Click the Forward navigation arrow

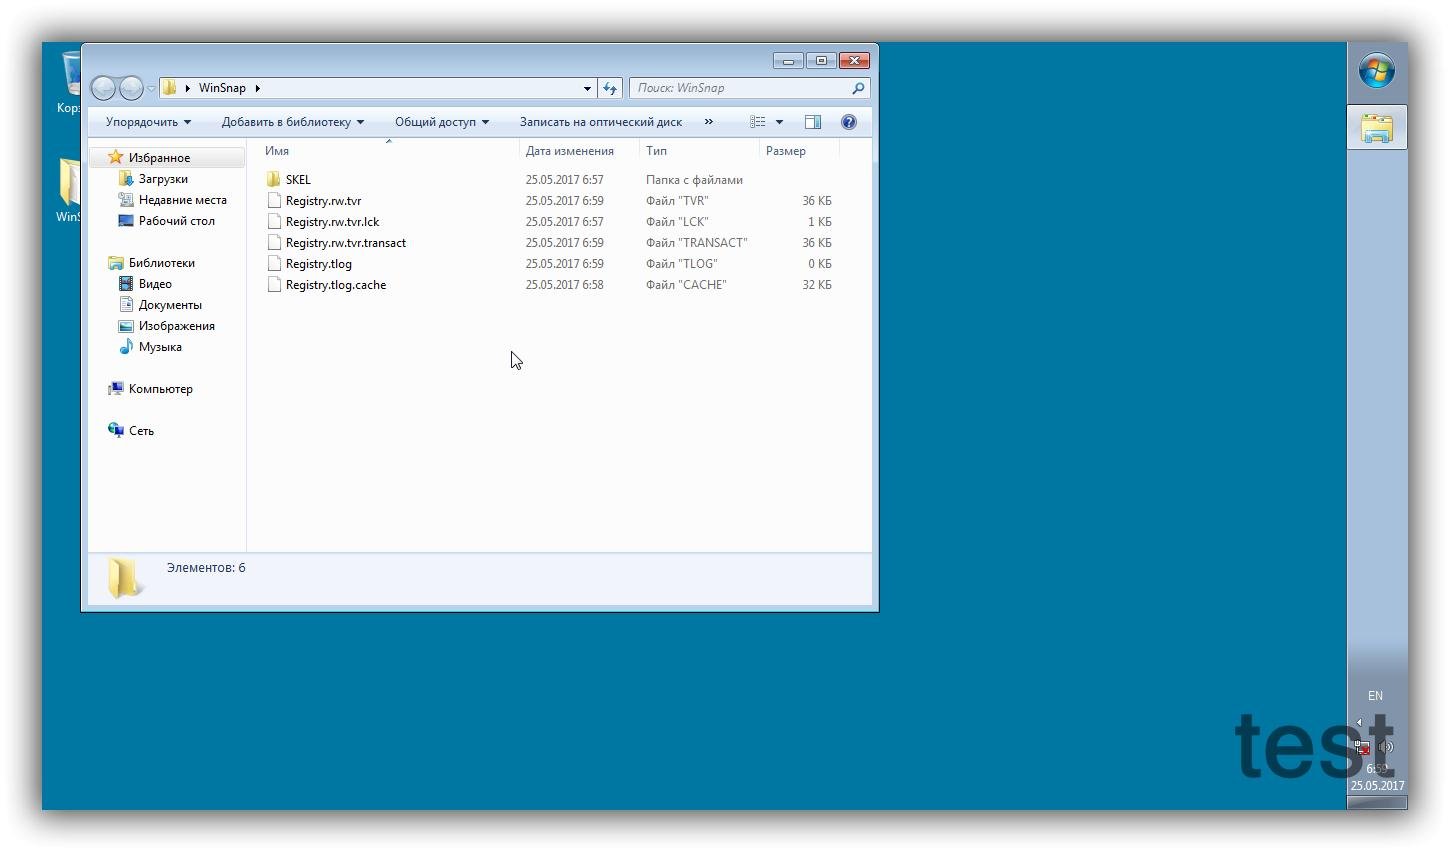pyautogui.click(x=130, y=88)
